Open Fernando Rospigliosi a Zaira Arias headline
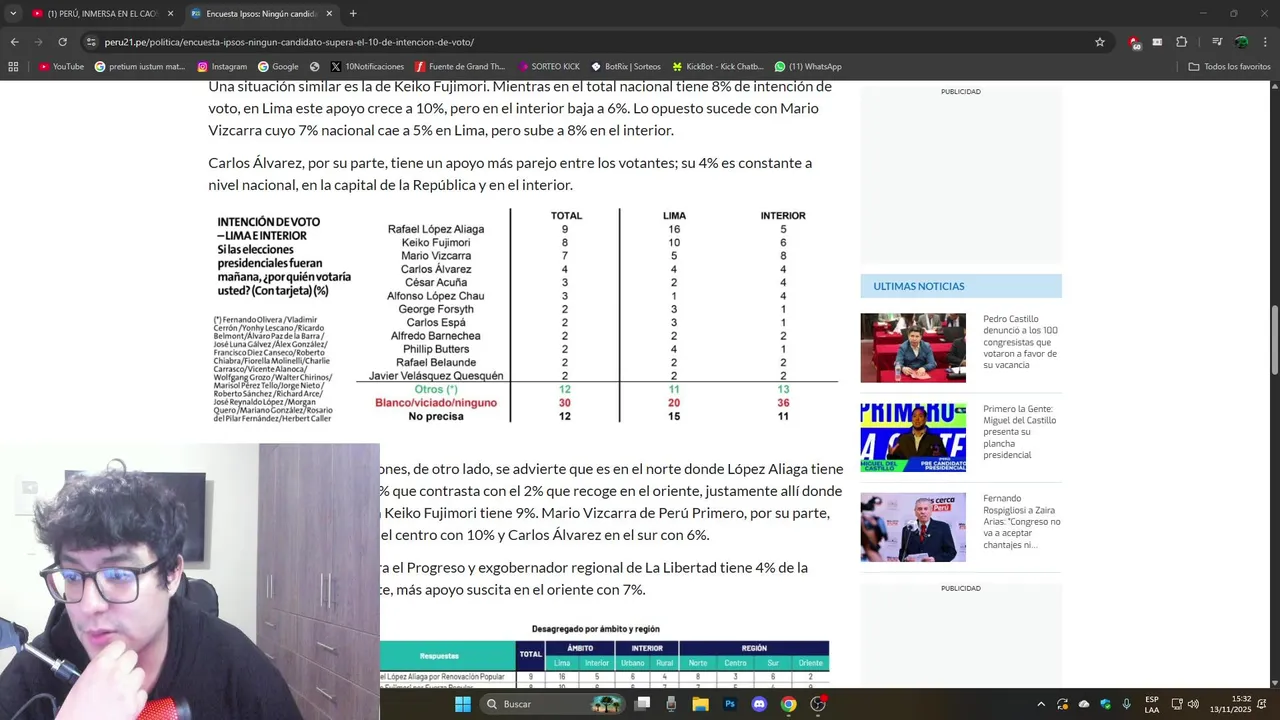Image resolution: width=1280 pixels, height=720 pixels. coord(1022,521)
